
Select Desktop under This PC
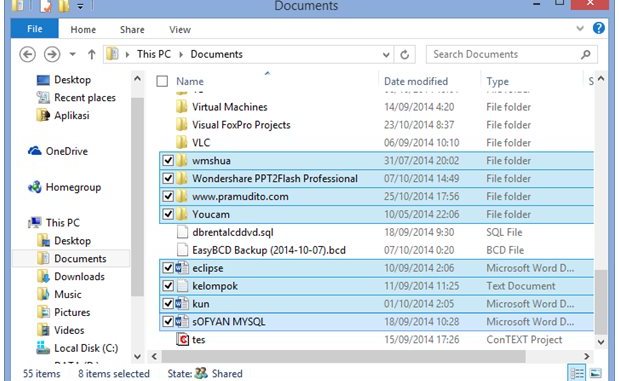(72, 240)
